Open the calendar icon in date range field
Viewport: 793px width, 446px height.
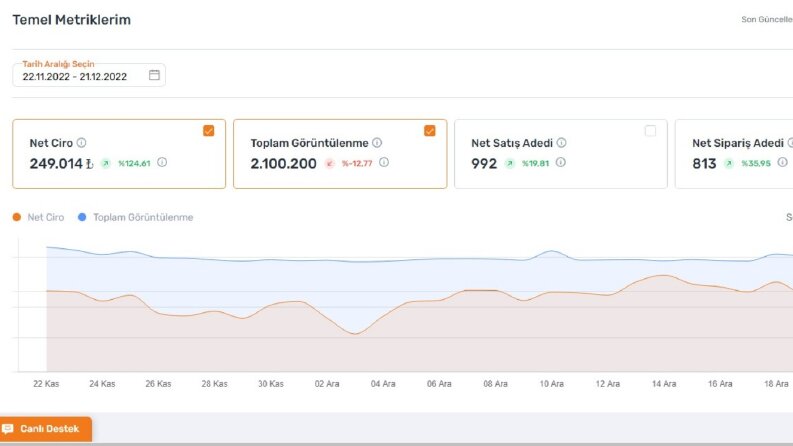coord(154,75)
